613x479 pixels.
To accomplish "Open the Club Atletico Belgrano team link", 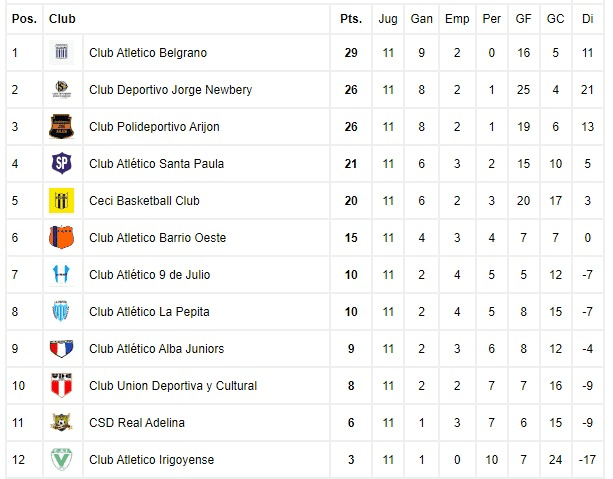I will pyautogui.click(x=148, y=53).
